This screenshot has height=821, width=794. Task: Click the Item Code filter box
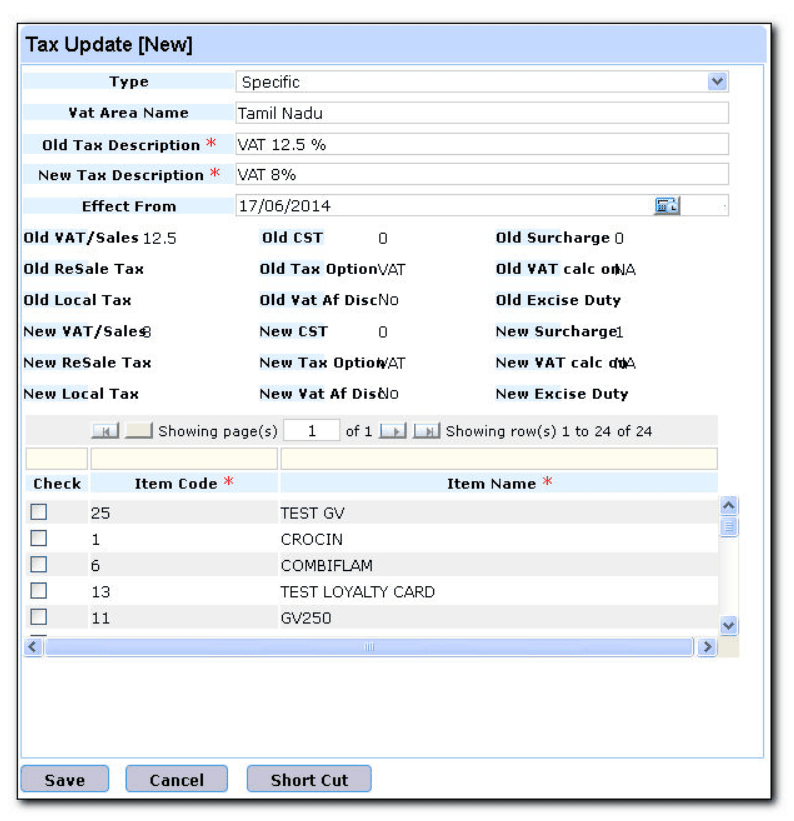click(x=184, y=459)
